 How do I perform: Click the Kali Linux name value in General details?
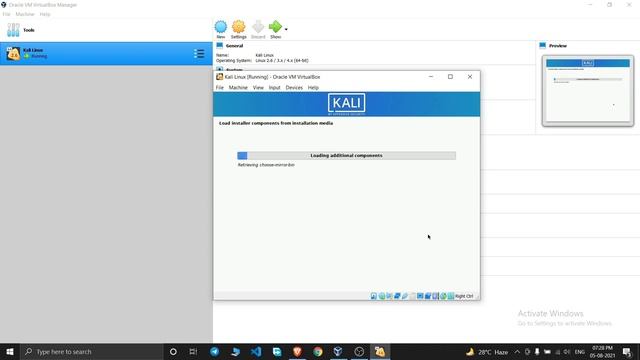pos(264,55)
